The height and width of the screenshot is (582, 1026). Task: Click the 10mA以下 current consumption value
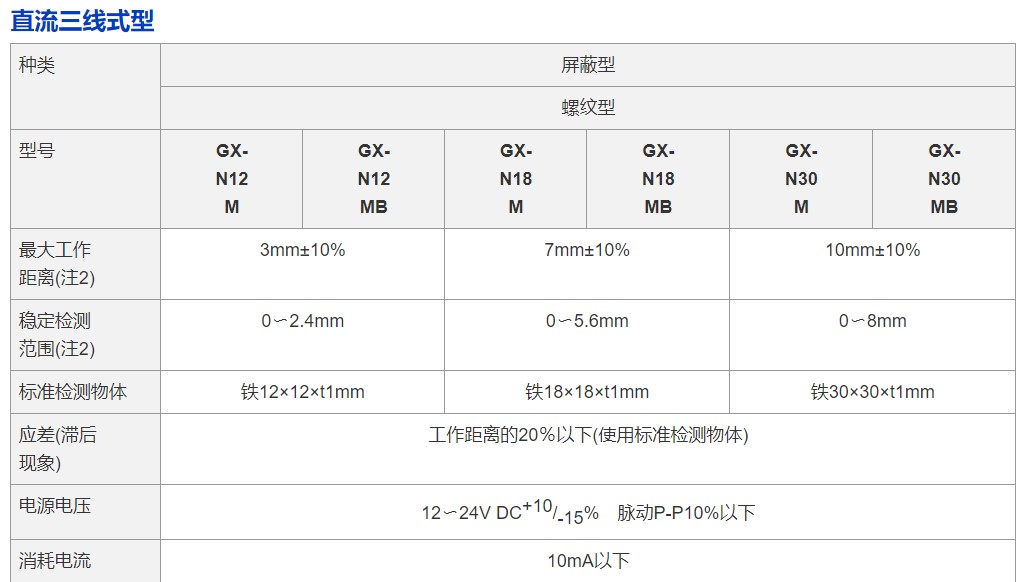pyautogui.click(x=588, y=561)
